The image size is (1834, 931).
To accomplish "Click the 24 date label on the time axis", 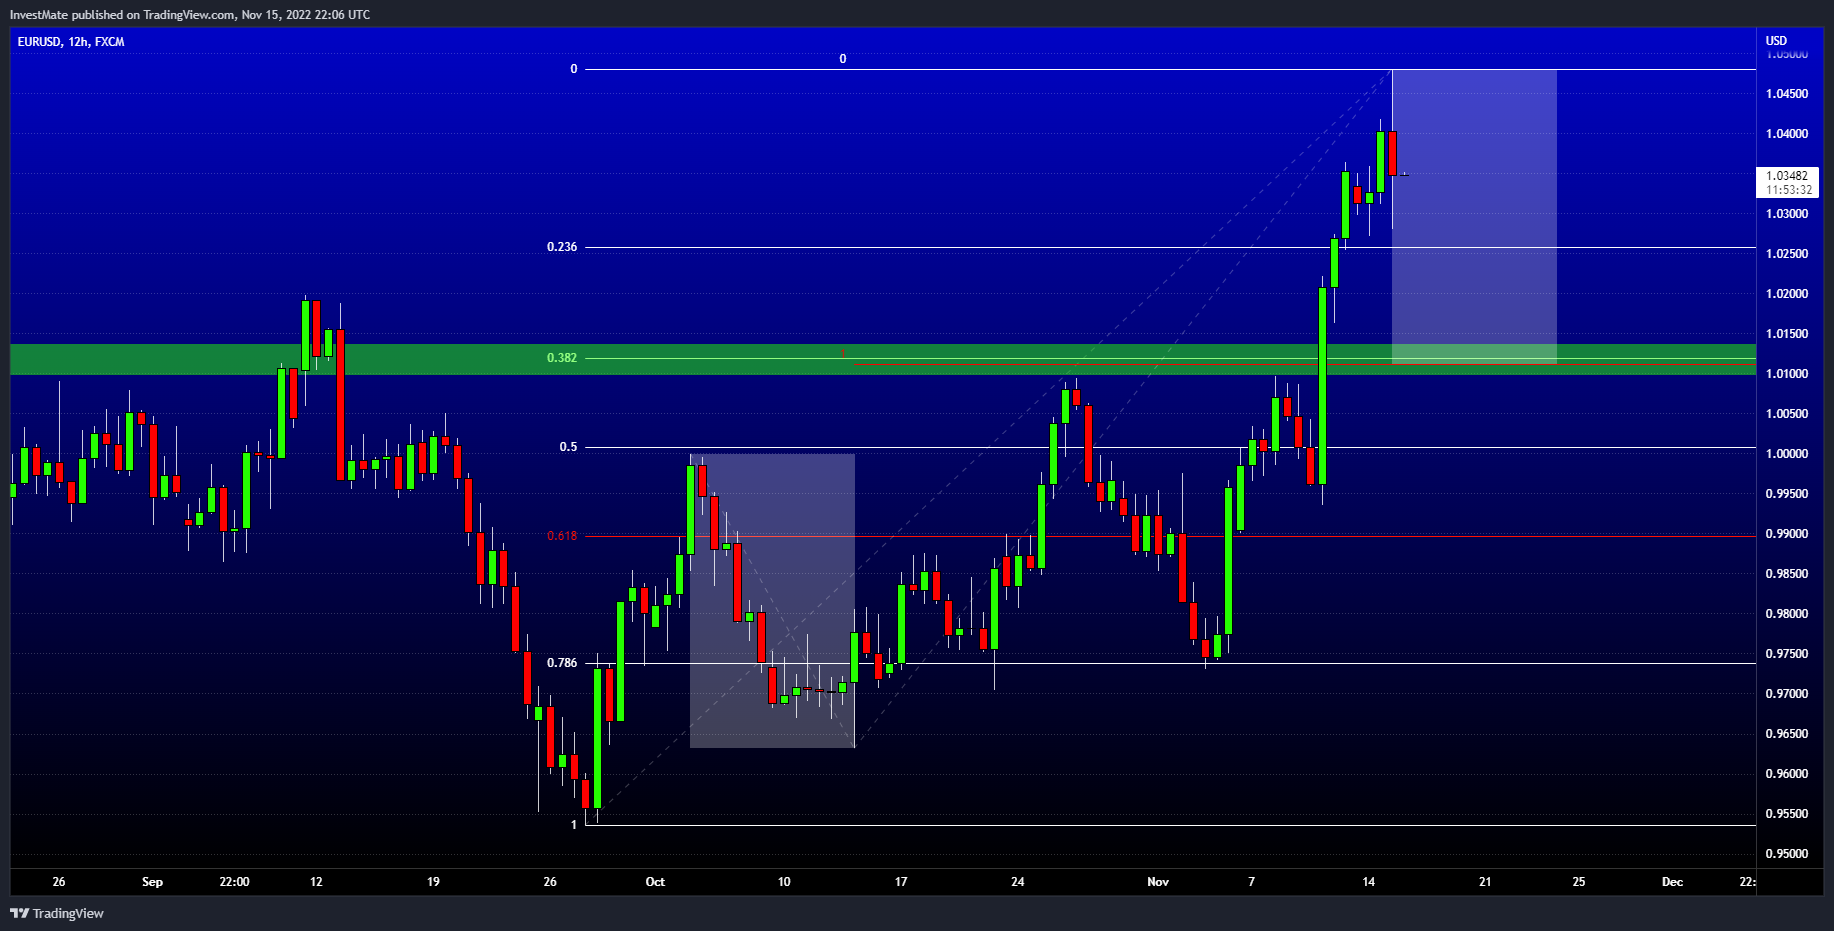I will coord(1018,882).
